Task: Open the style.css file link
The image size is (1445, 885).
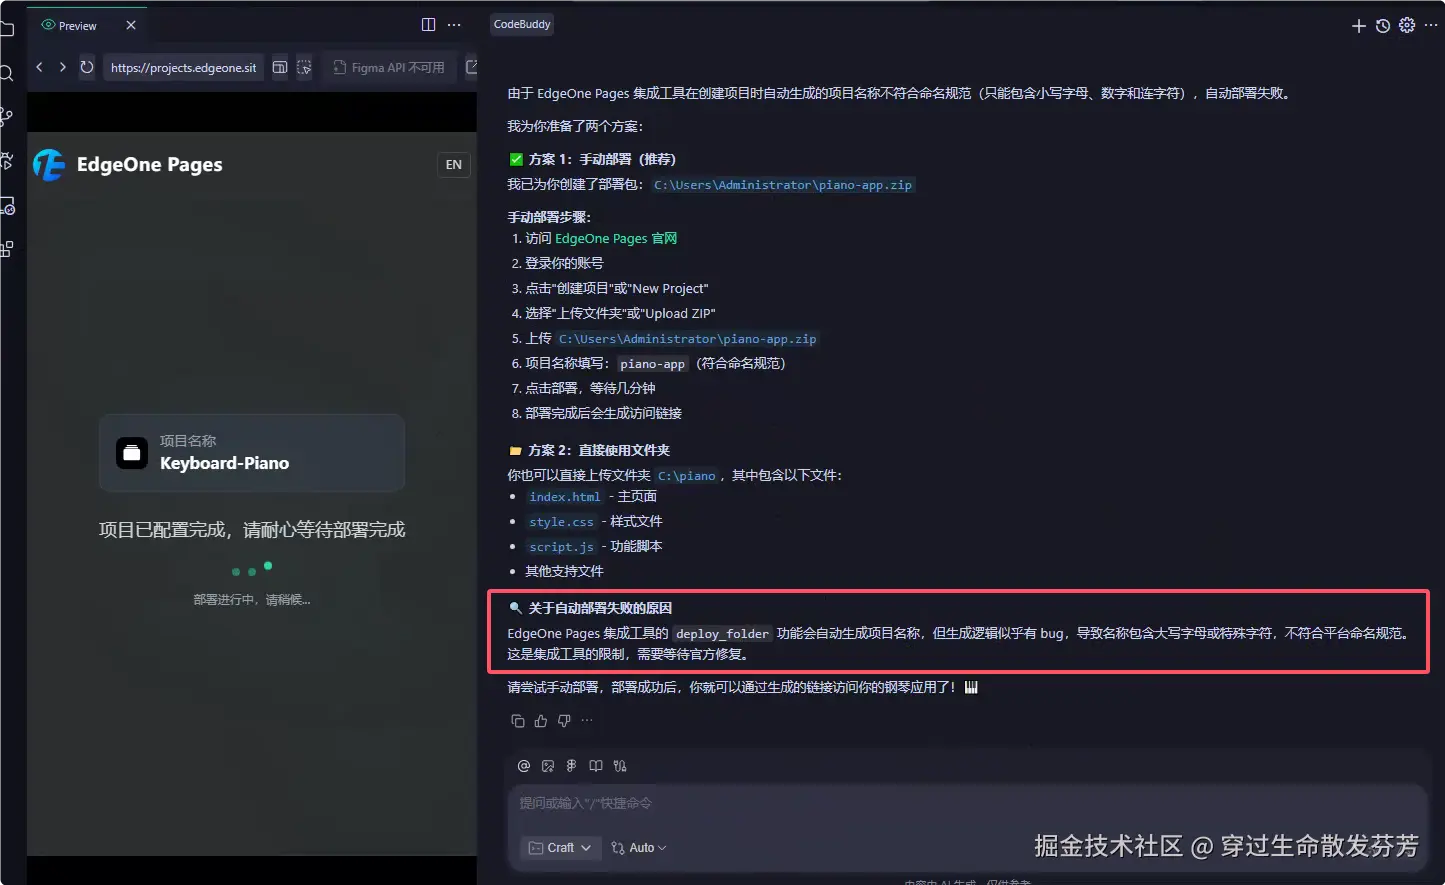Action: coord(561,522)
